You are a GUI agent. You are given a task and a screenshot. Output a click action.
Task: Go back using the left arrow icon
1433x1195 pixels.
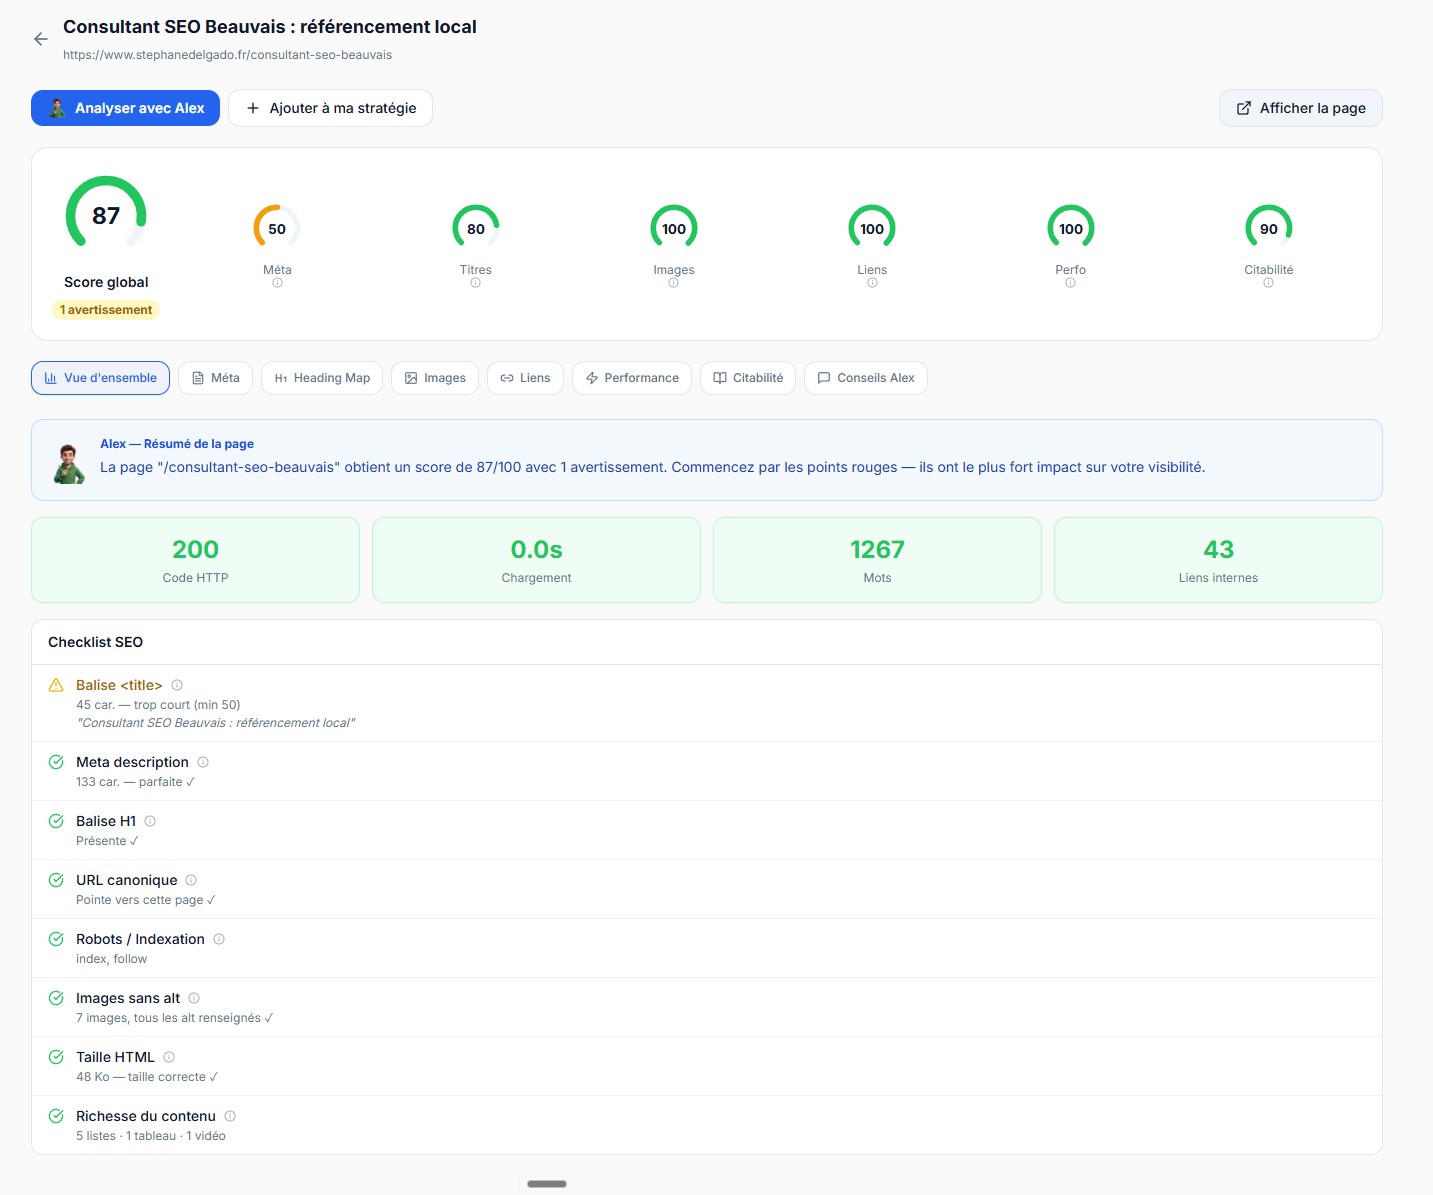coord(41,39)
